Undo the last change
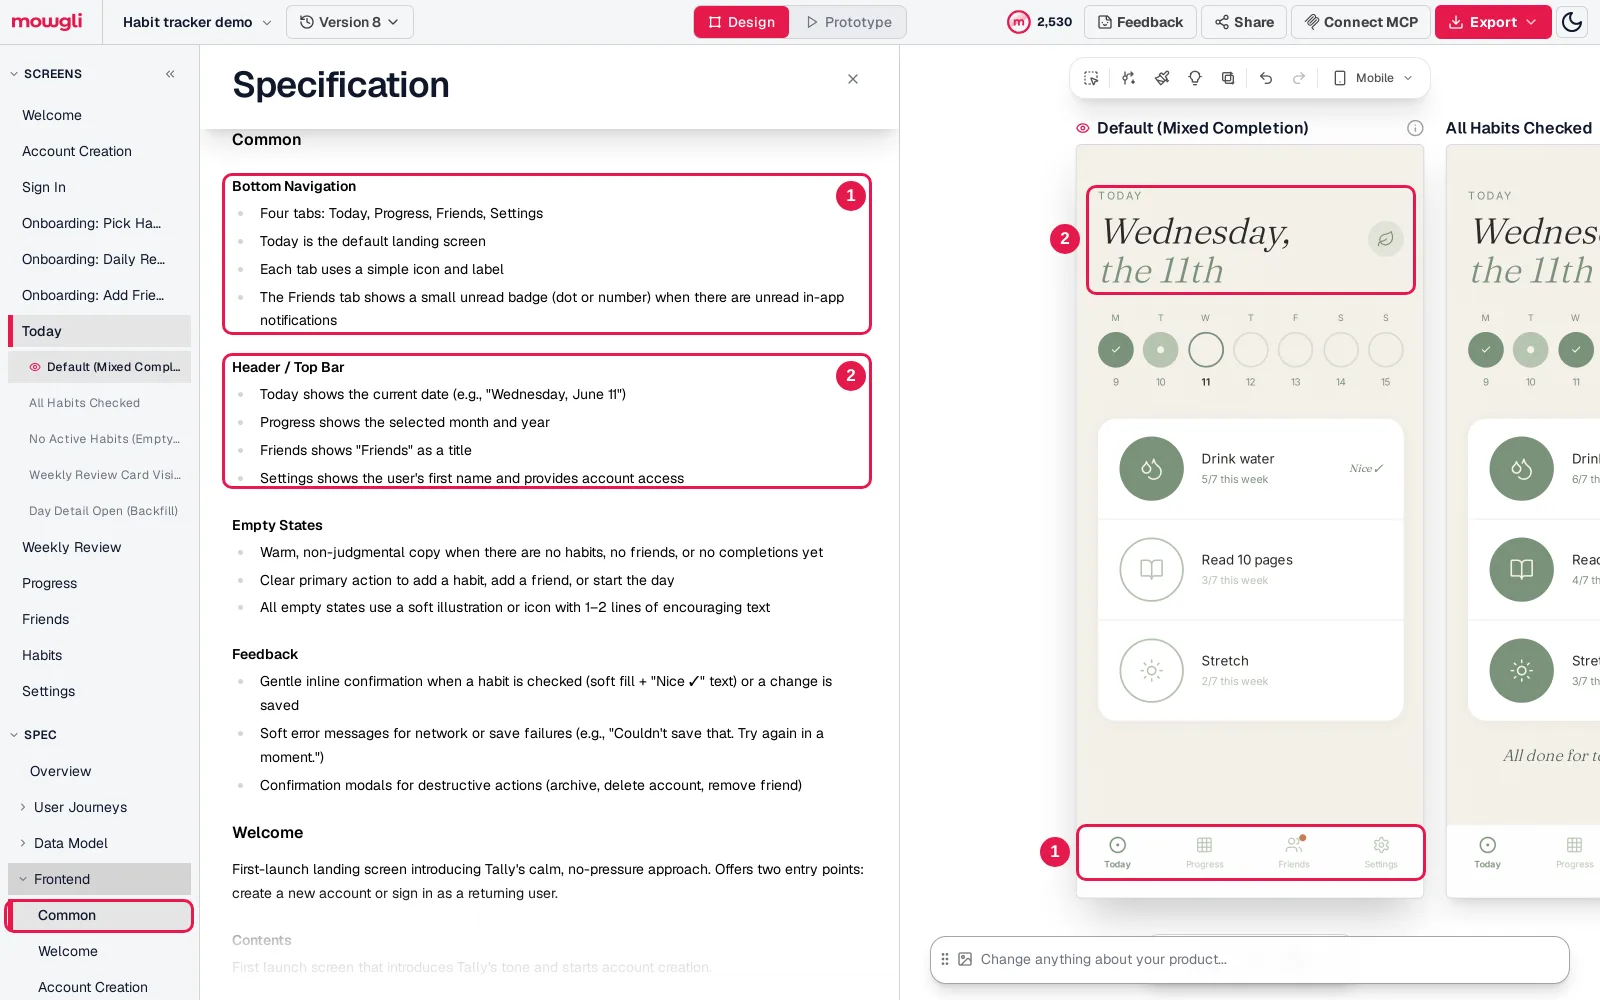1600x1000 pixels. [1266, 78]
